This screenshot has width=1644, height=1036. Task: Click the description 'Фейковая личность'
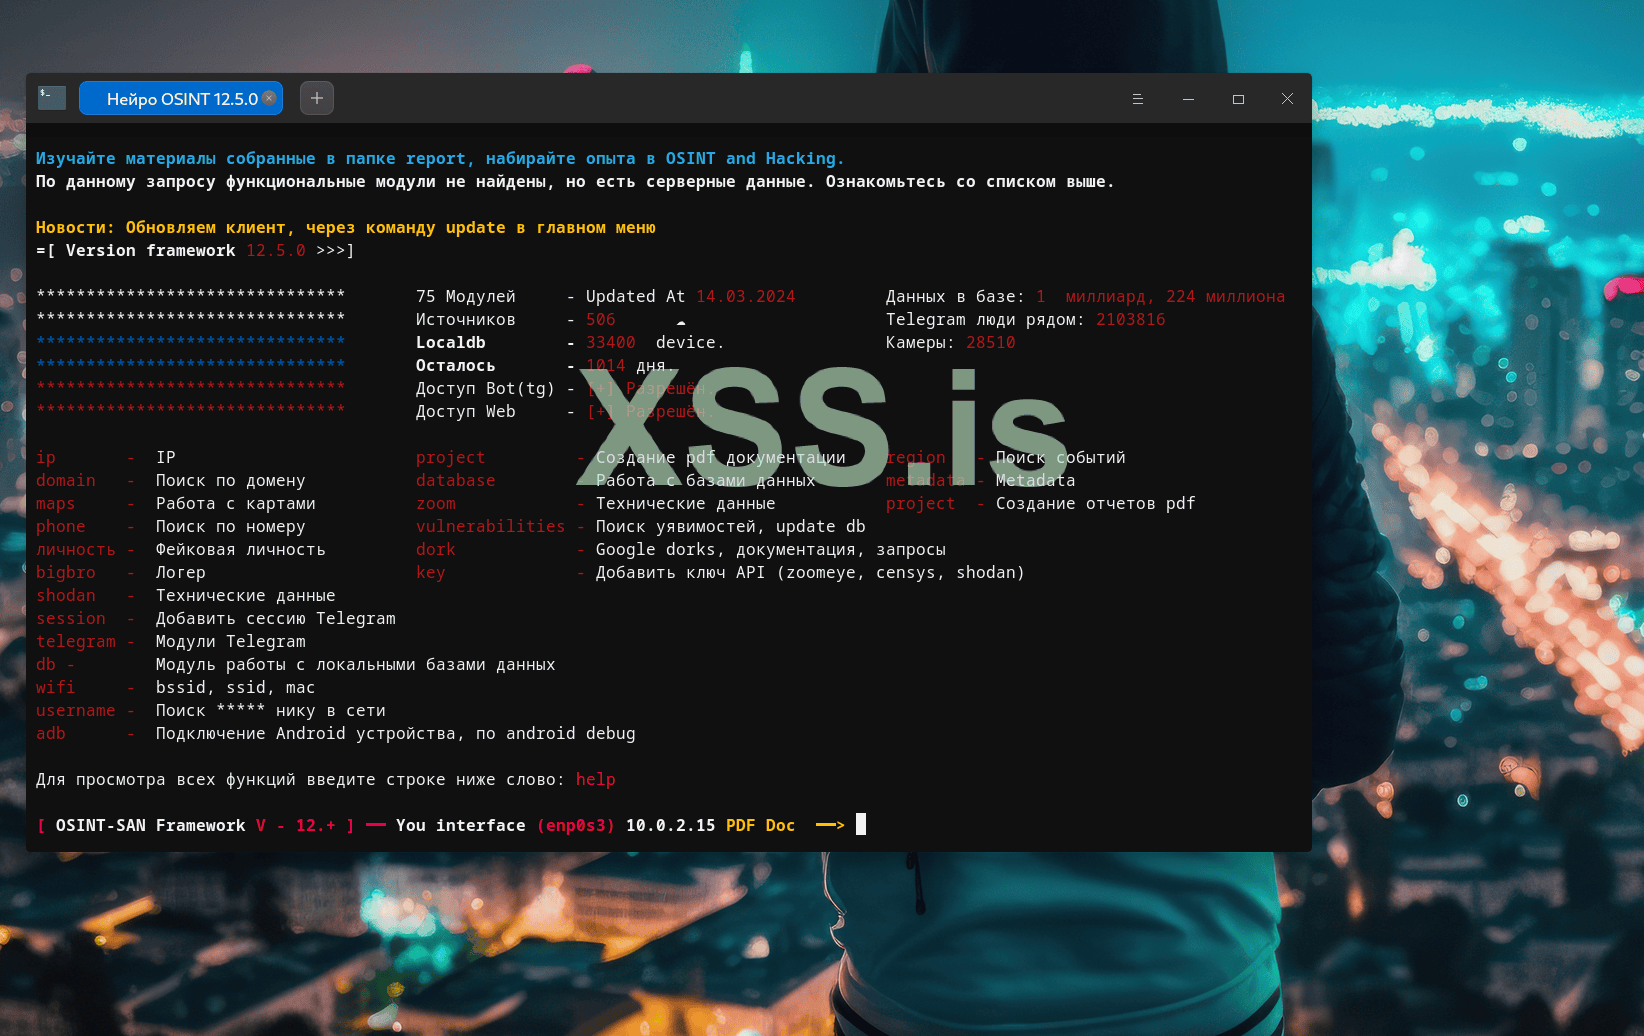click(241, 549)
